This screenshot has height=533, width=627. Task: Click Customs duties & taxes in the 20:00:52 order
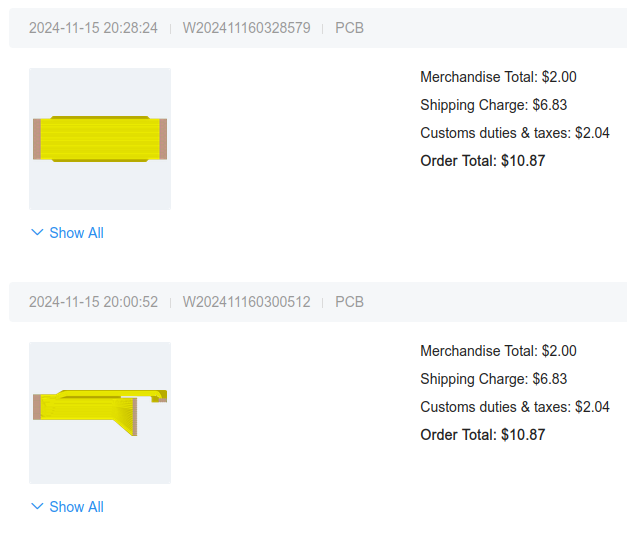point(514,407)
